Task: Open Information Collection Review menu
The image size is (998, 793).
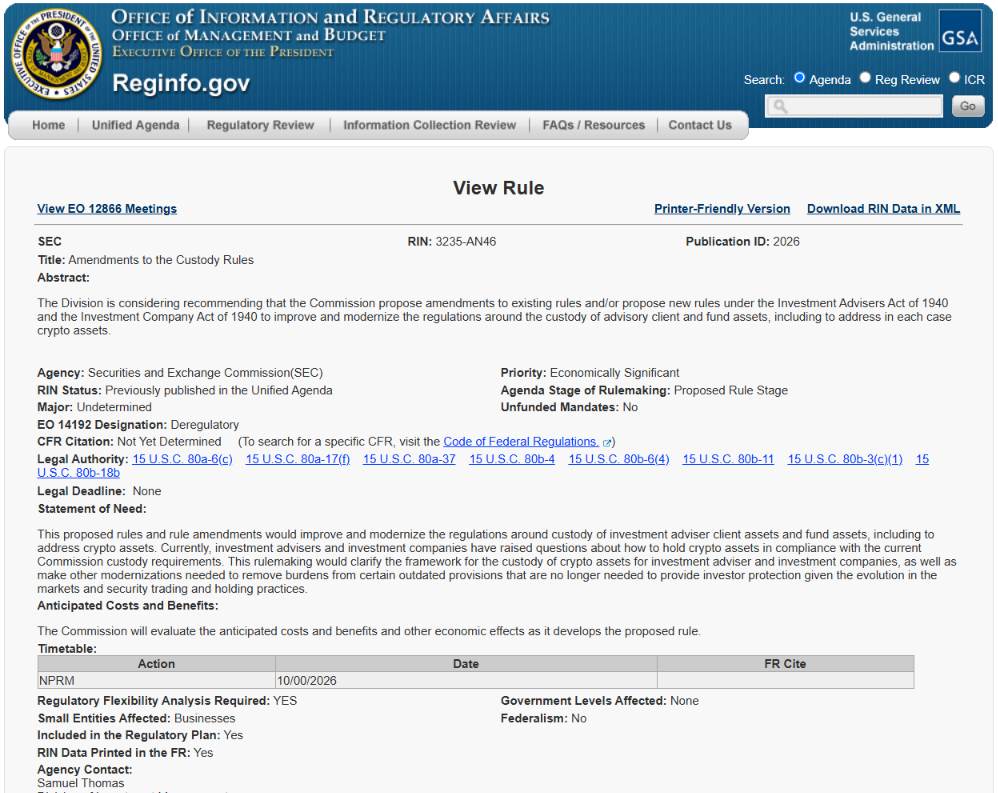Action: click(x=430, y=125)
